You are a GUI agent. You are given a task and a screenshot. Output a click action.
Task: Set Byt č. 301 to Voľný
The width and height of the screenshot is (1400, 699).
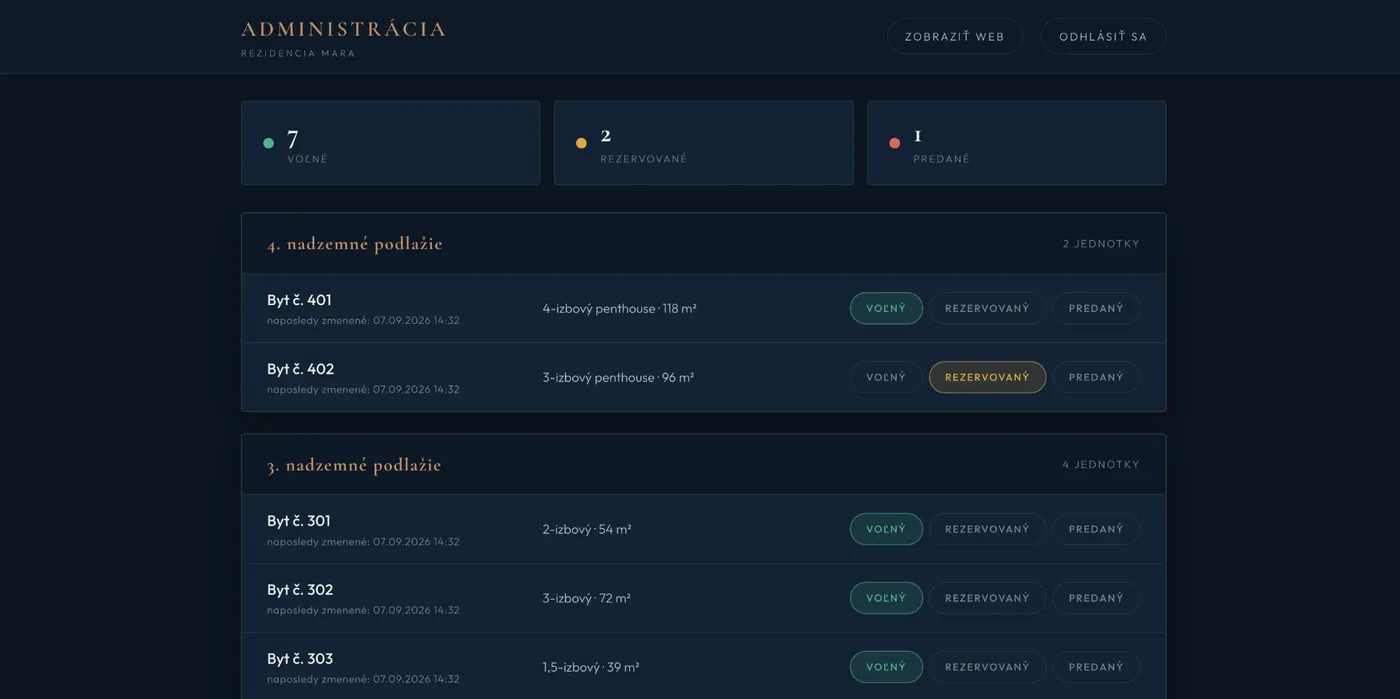click(x=886, y=529)
